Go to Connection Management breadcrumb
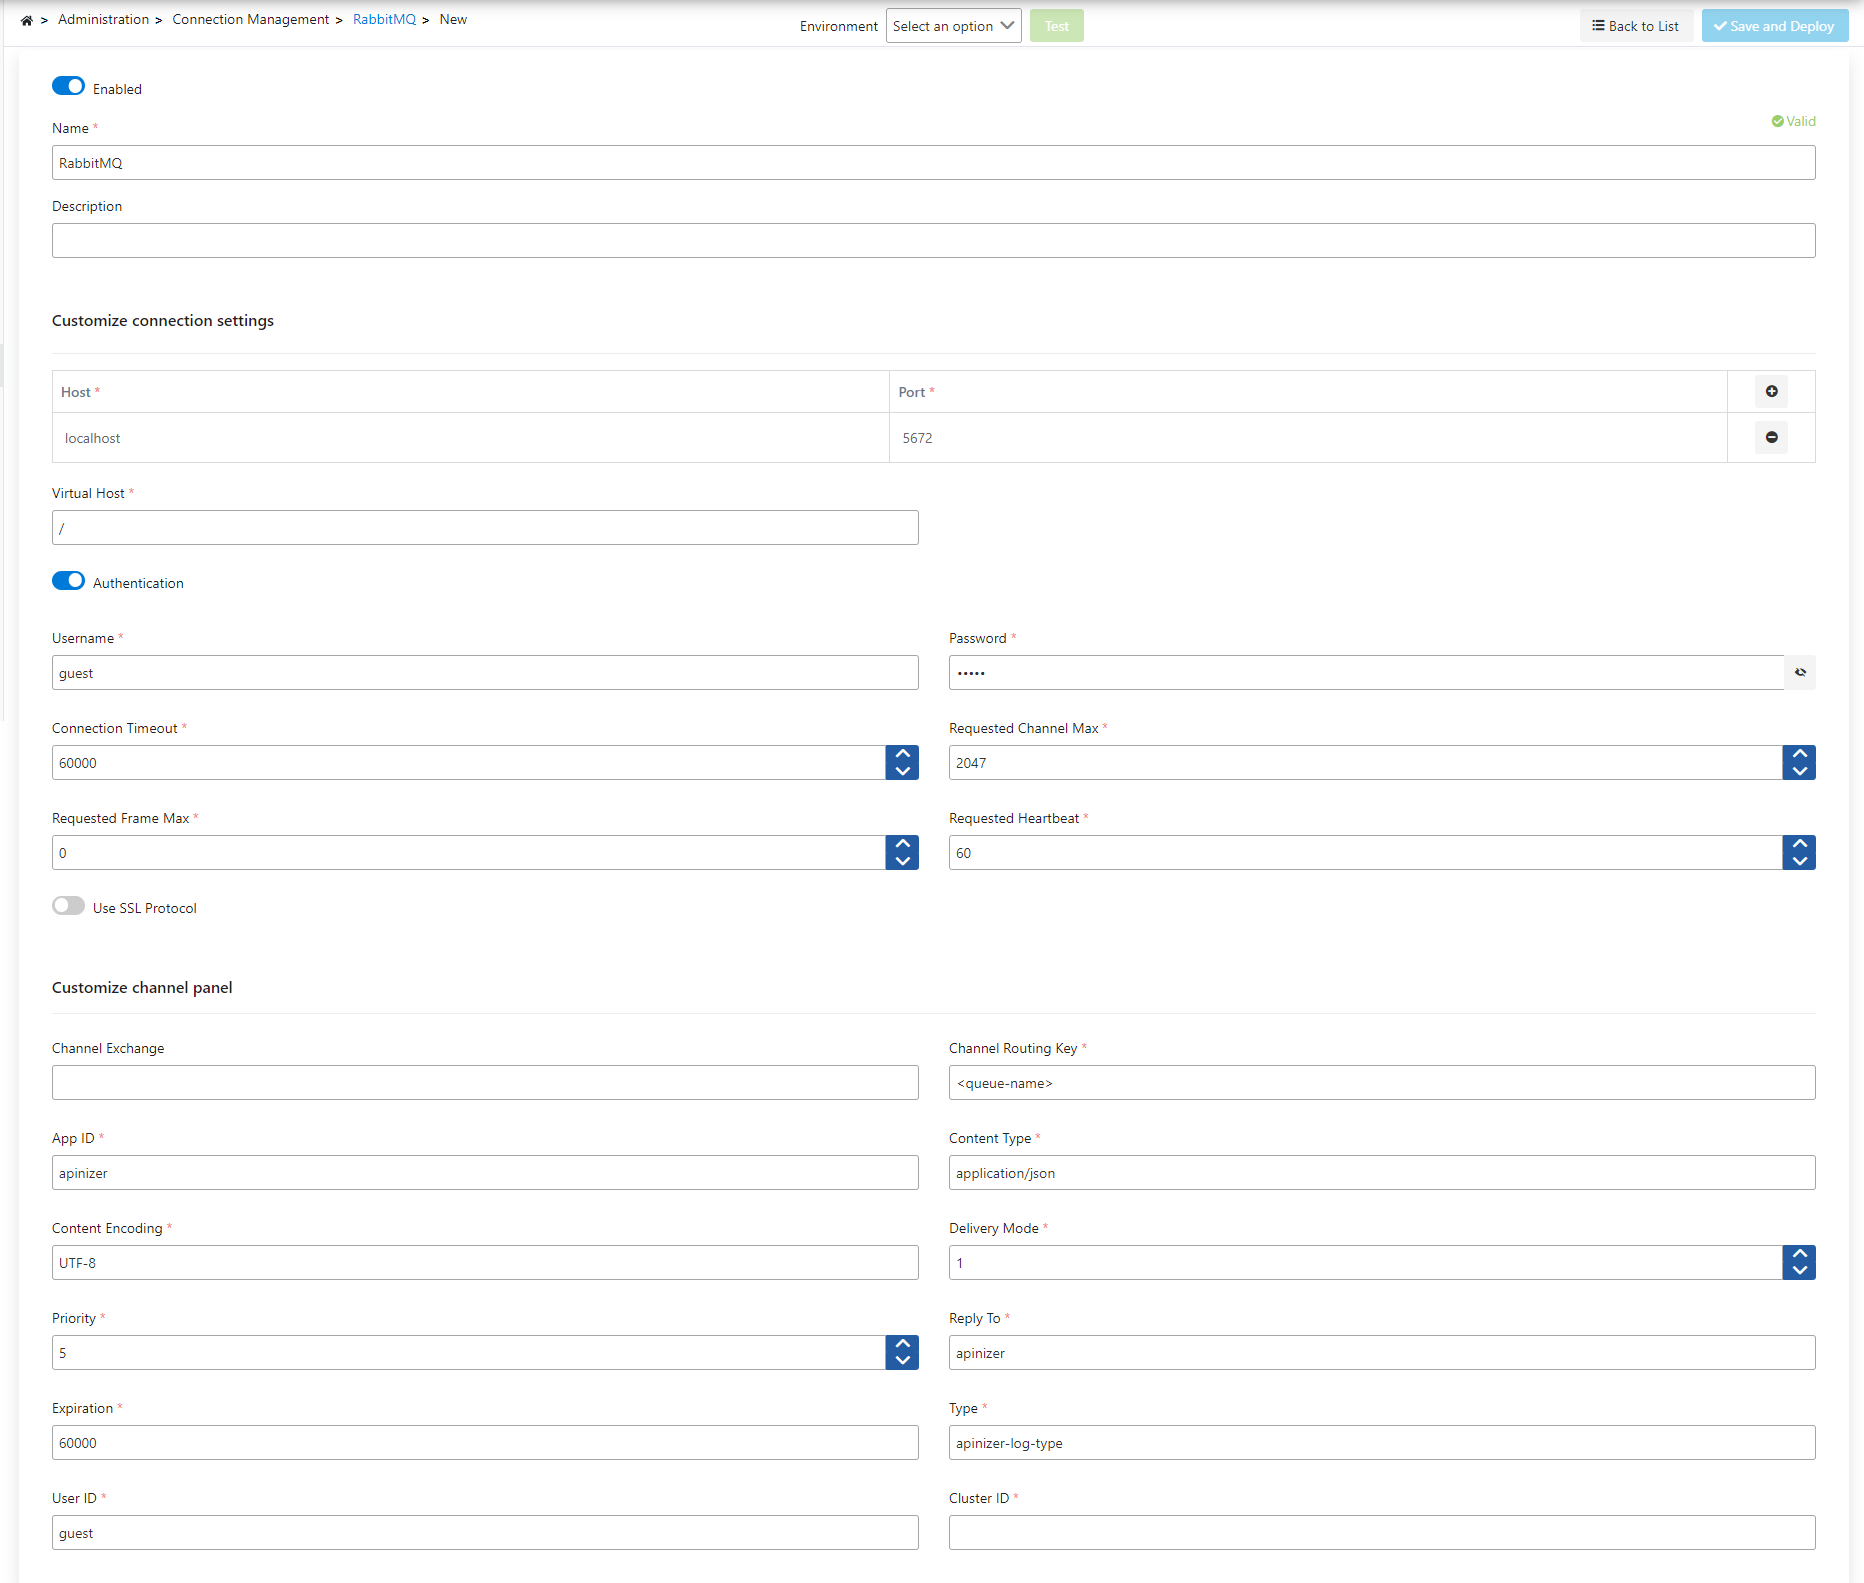Image resolution: width=1864 pixels, height=1583 pixels. pos(250,19)
